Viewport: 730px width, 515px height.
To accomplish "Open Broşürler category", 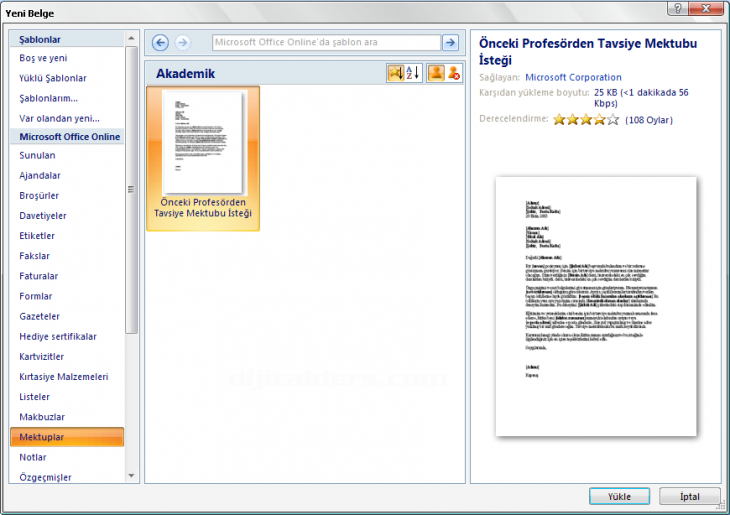I will tap(39, 196).
